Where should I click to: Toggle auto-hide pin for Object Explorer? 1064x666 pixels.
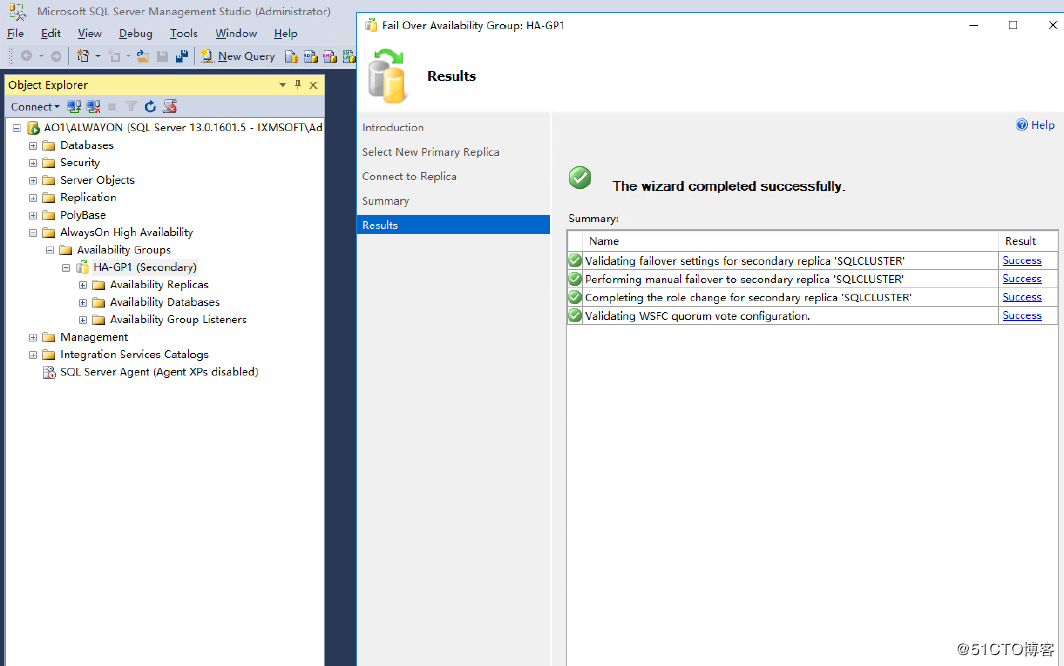tap(298, 85)
